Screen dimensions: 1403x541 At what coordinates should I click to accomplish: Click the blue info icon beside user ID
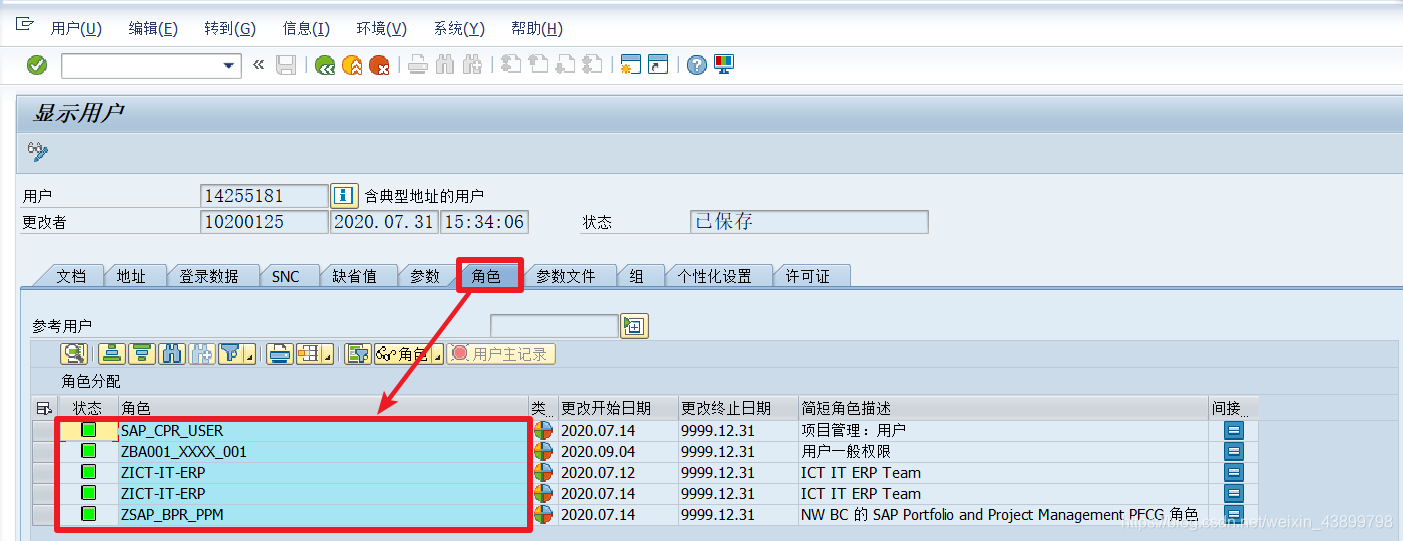345,195
